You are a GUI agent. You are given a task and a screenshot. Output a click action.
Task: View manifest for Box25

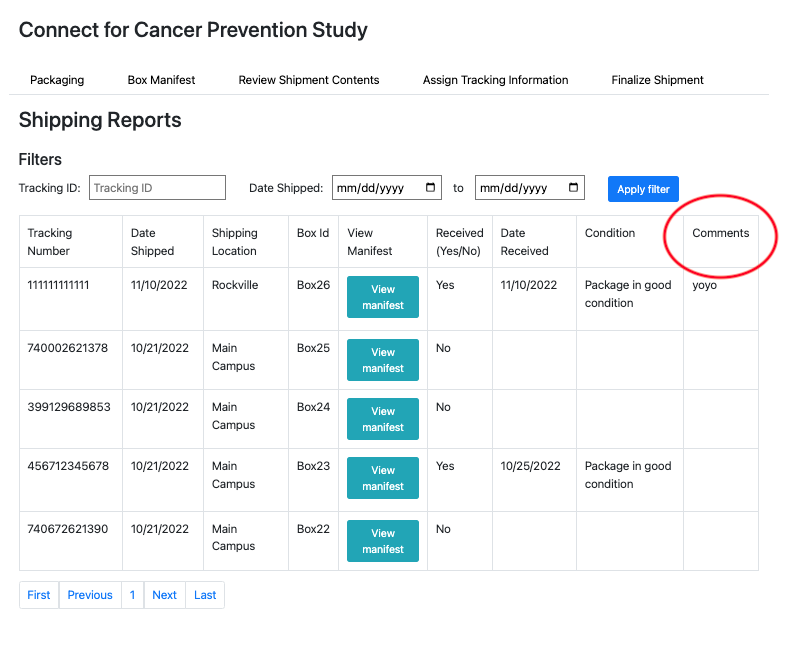tap(383, 360)
